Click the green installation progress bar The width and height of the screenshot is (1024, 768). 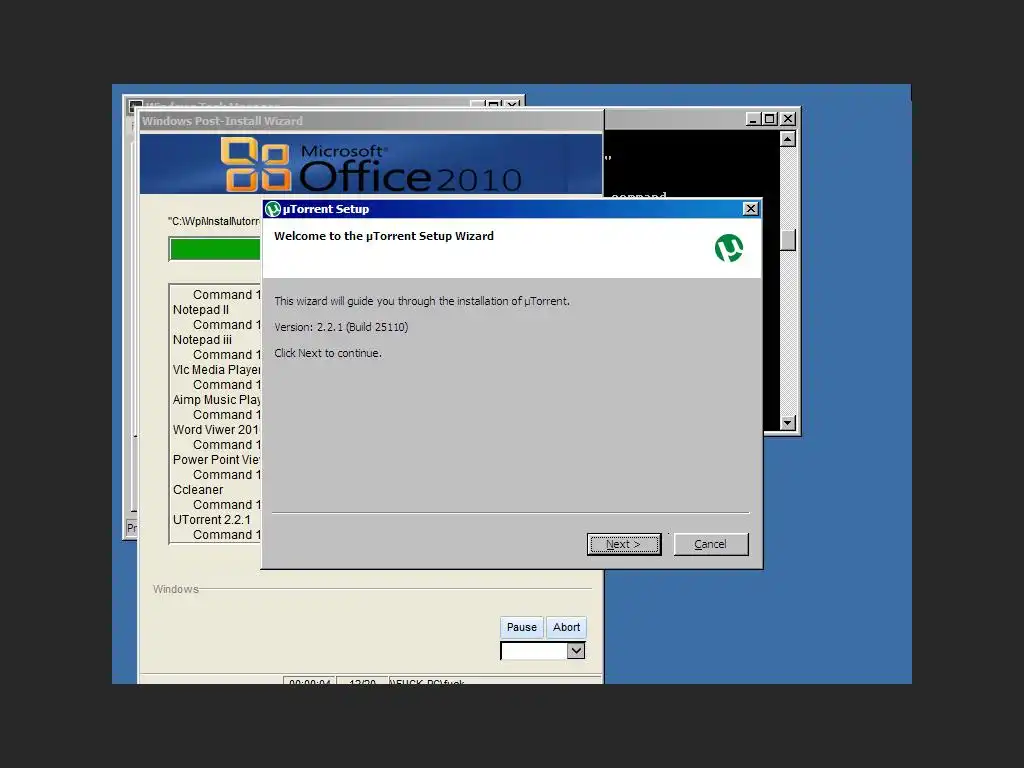(215, 249)
